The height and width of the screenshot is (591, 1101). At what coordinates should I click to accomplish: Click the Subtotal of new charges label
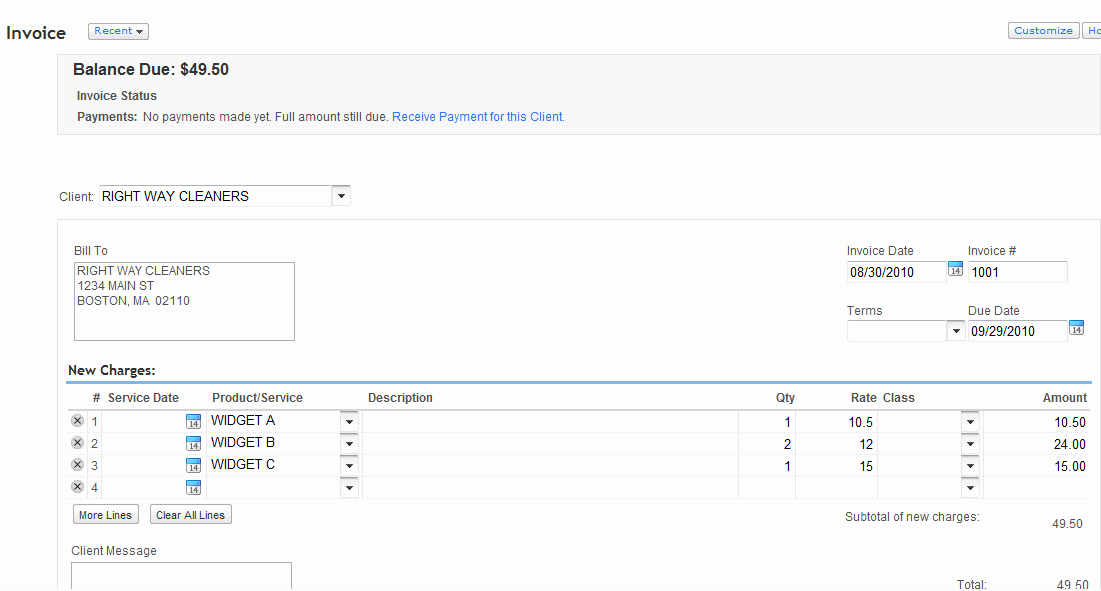click(x=912, y=517)
